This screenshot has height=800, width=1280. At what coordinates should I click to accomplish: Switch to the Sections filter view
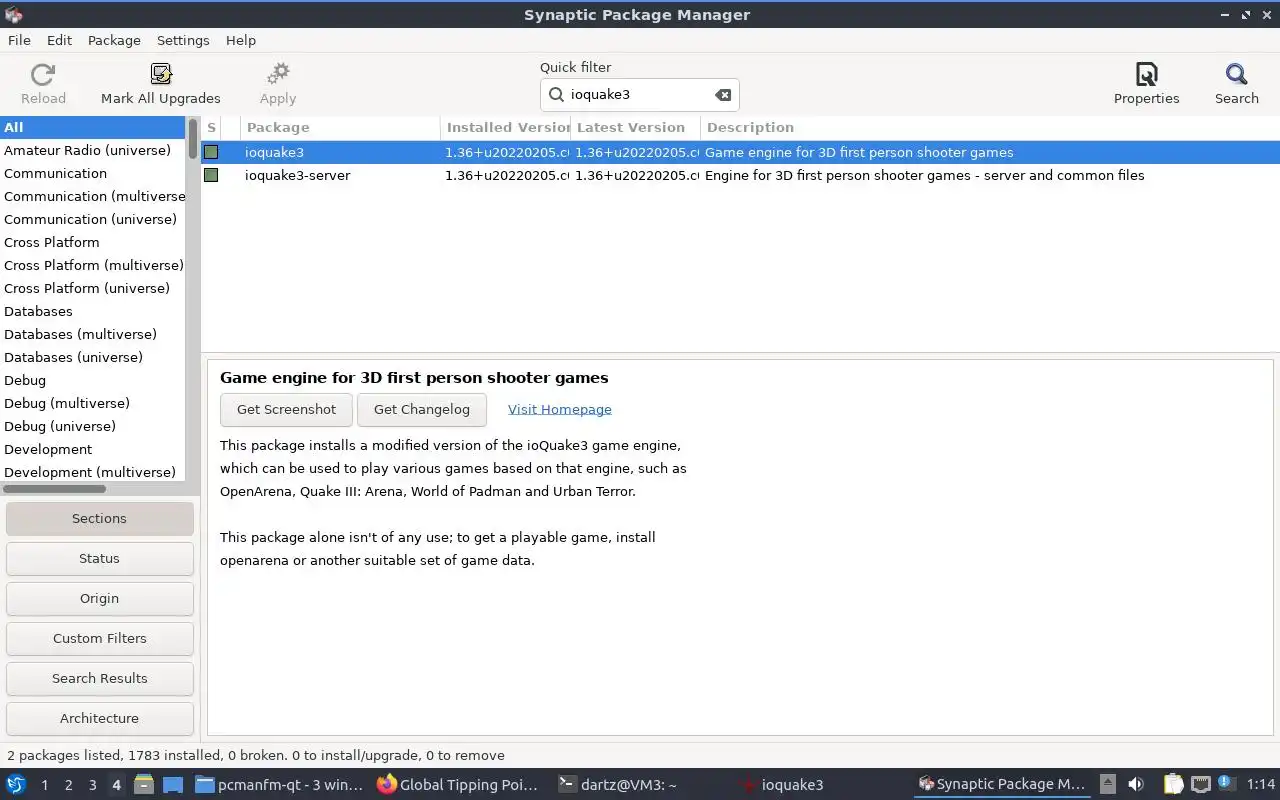pyautogui.click(x=99, y=518)
